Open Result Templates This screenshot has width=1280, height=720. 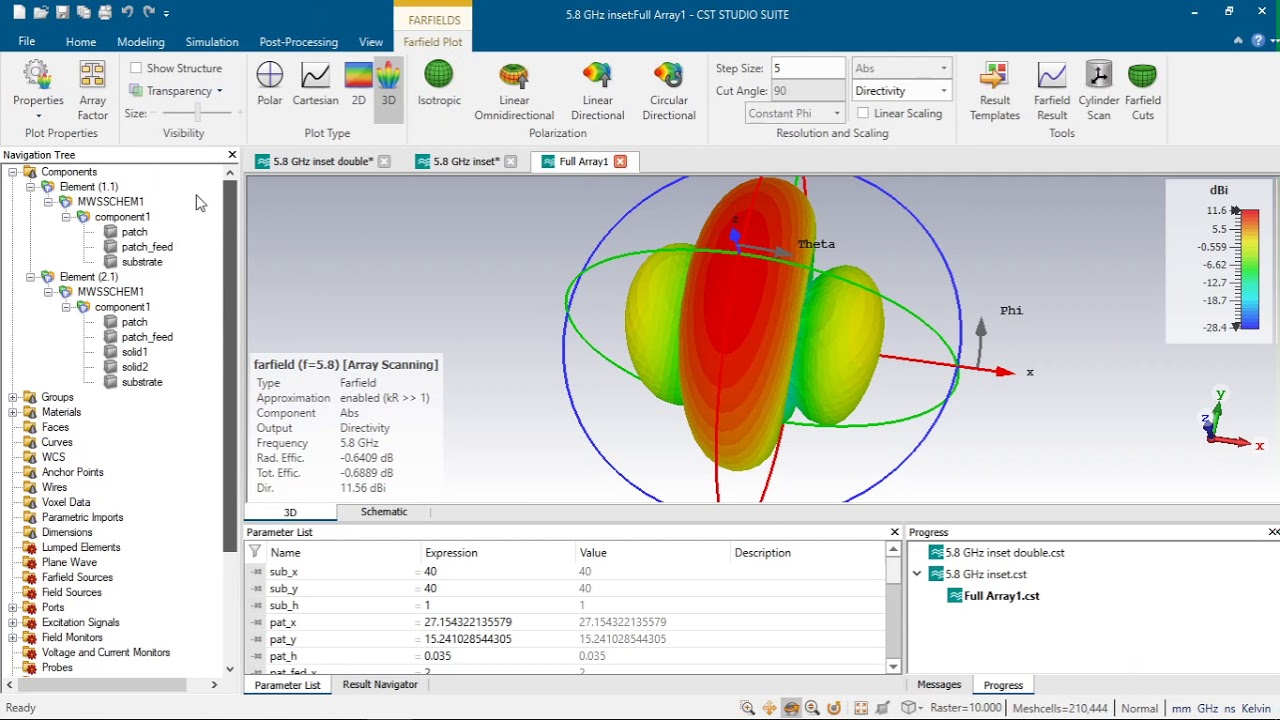click(x=994, y=90)
